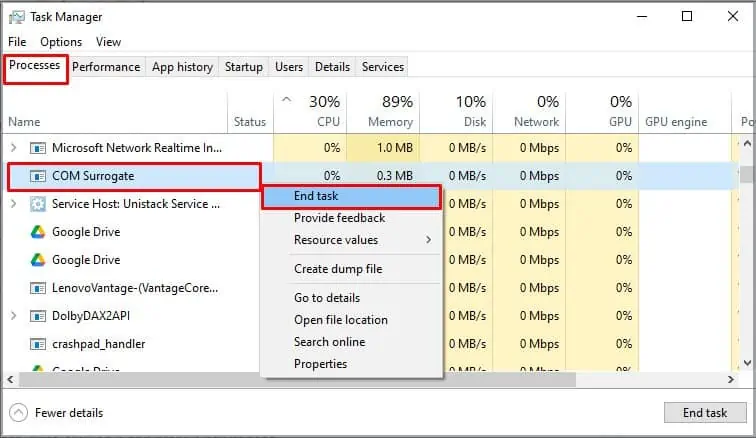Switch to the Users tab
Screen dimensions: 756x438
click(289, 67)
